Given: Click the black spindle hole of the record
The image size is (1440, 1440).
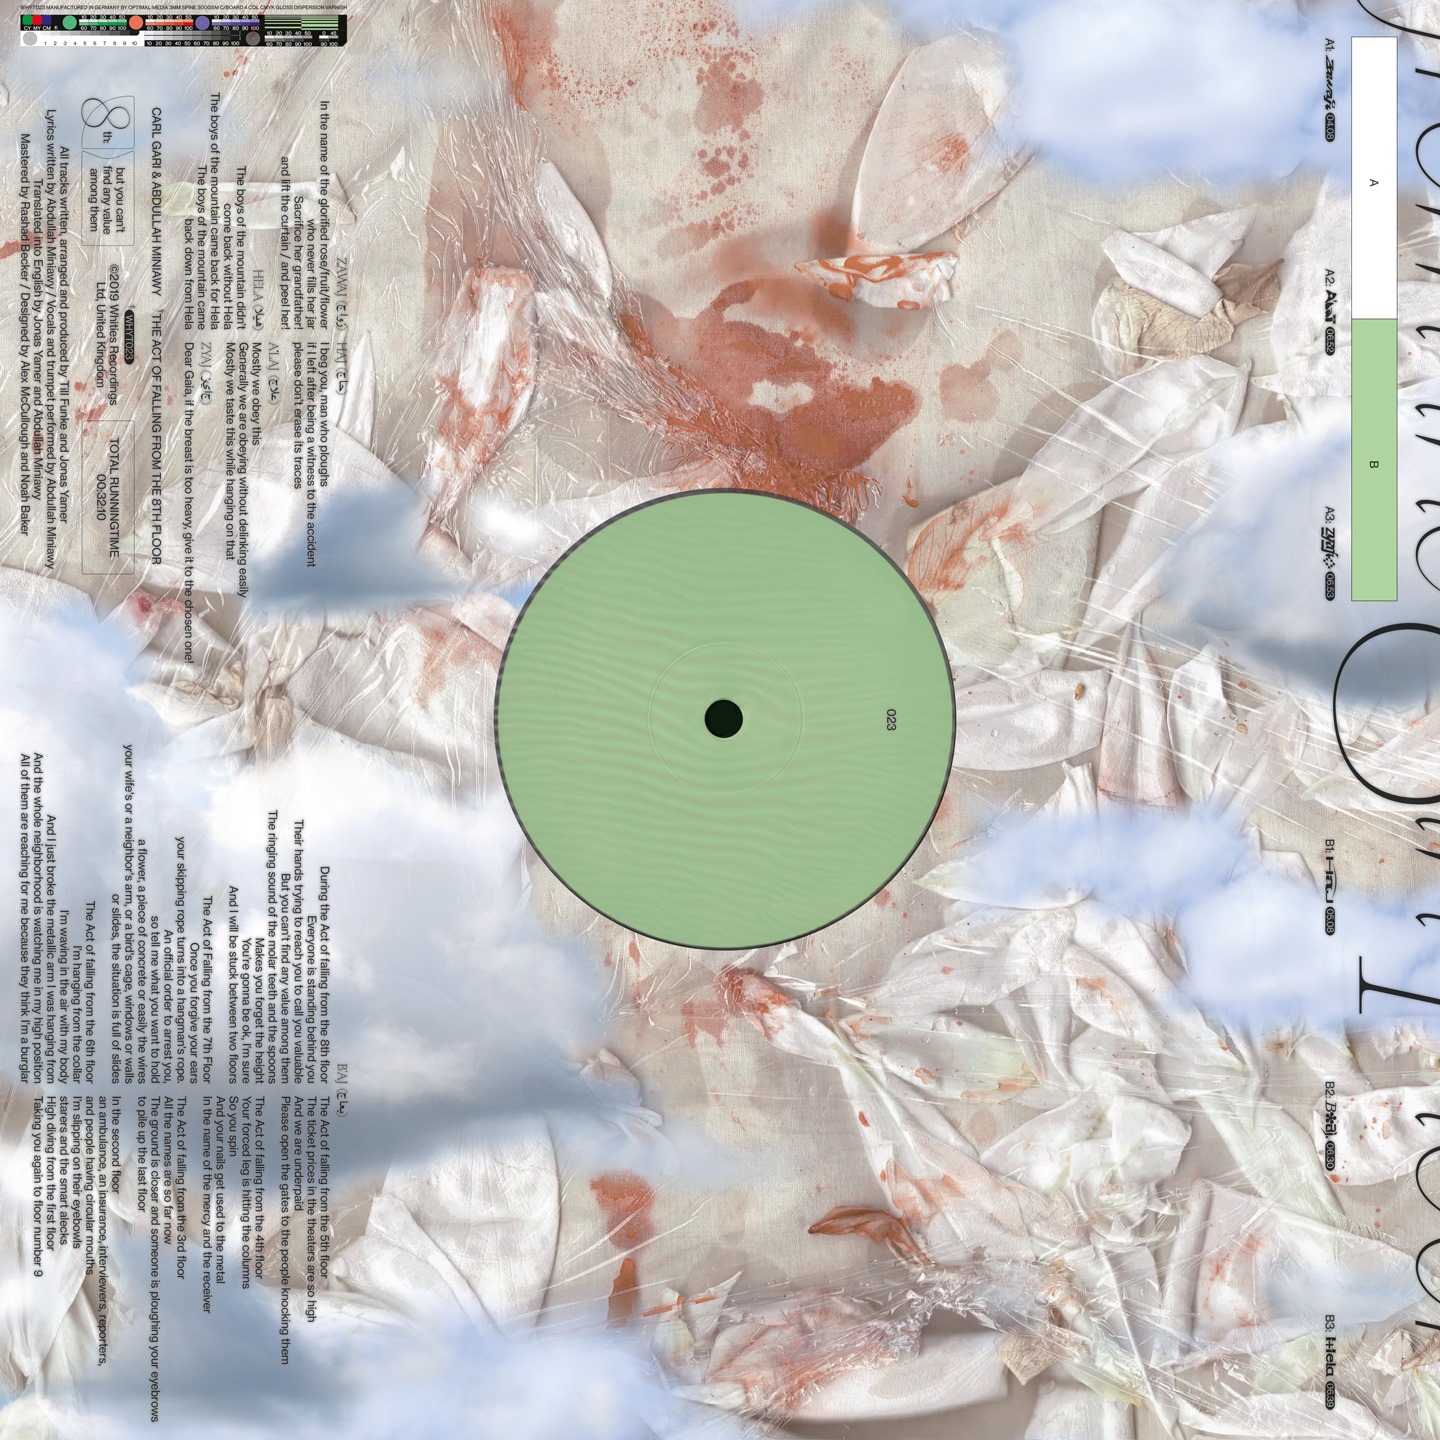Looking at the screenshot, I should (x=723, y=717).
